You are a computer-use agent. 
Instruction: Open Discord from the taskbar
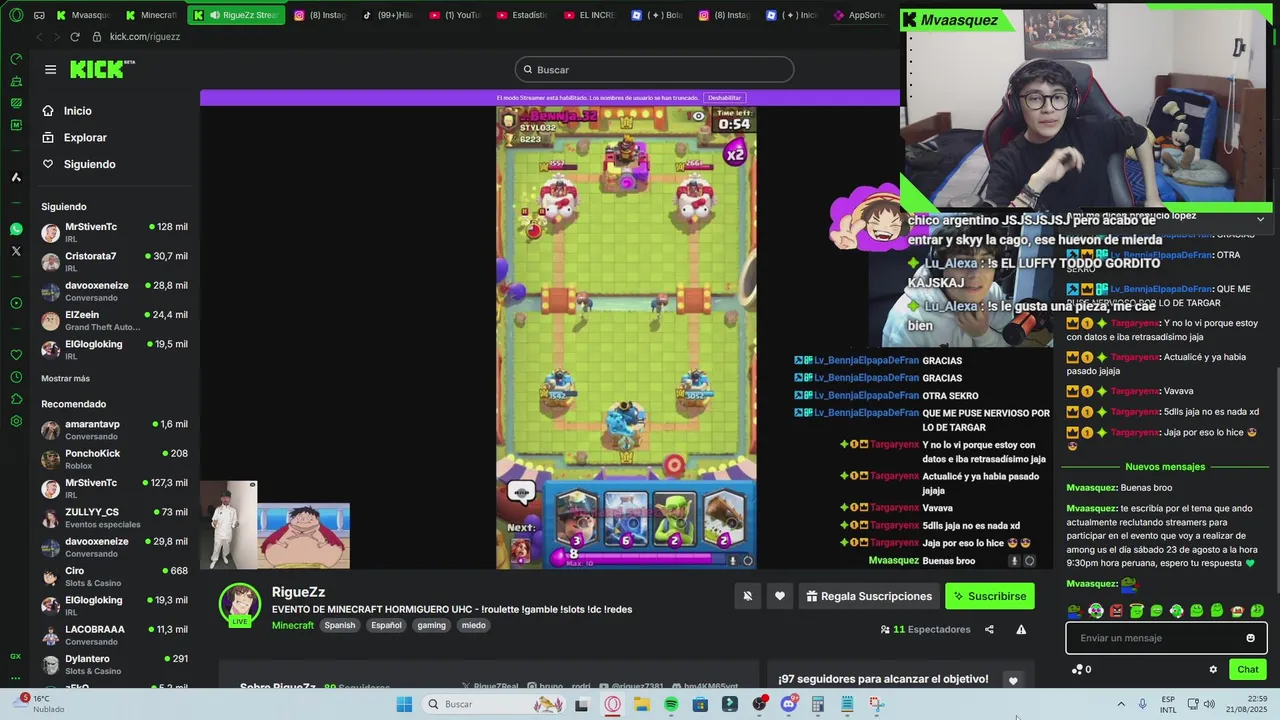coord(788,704)
